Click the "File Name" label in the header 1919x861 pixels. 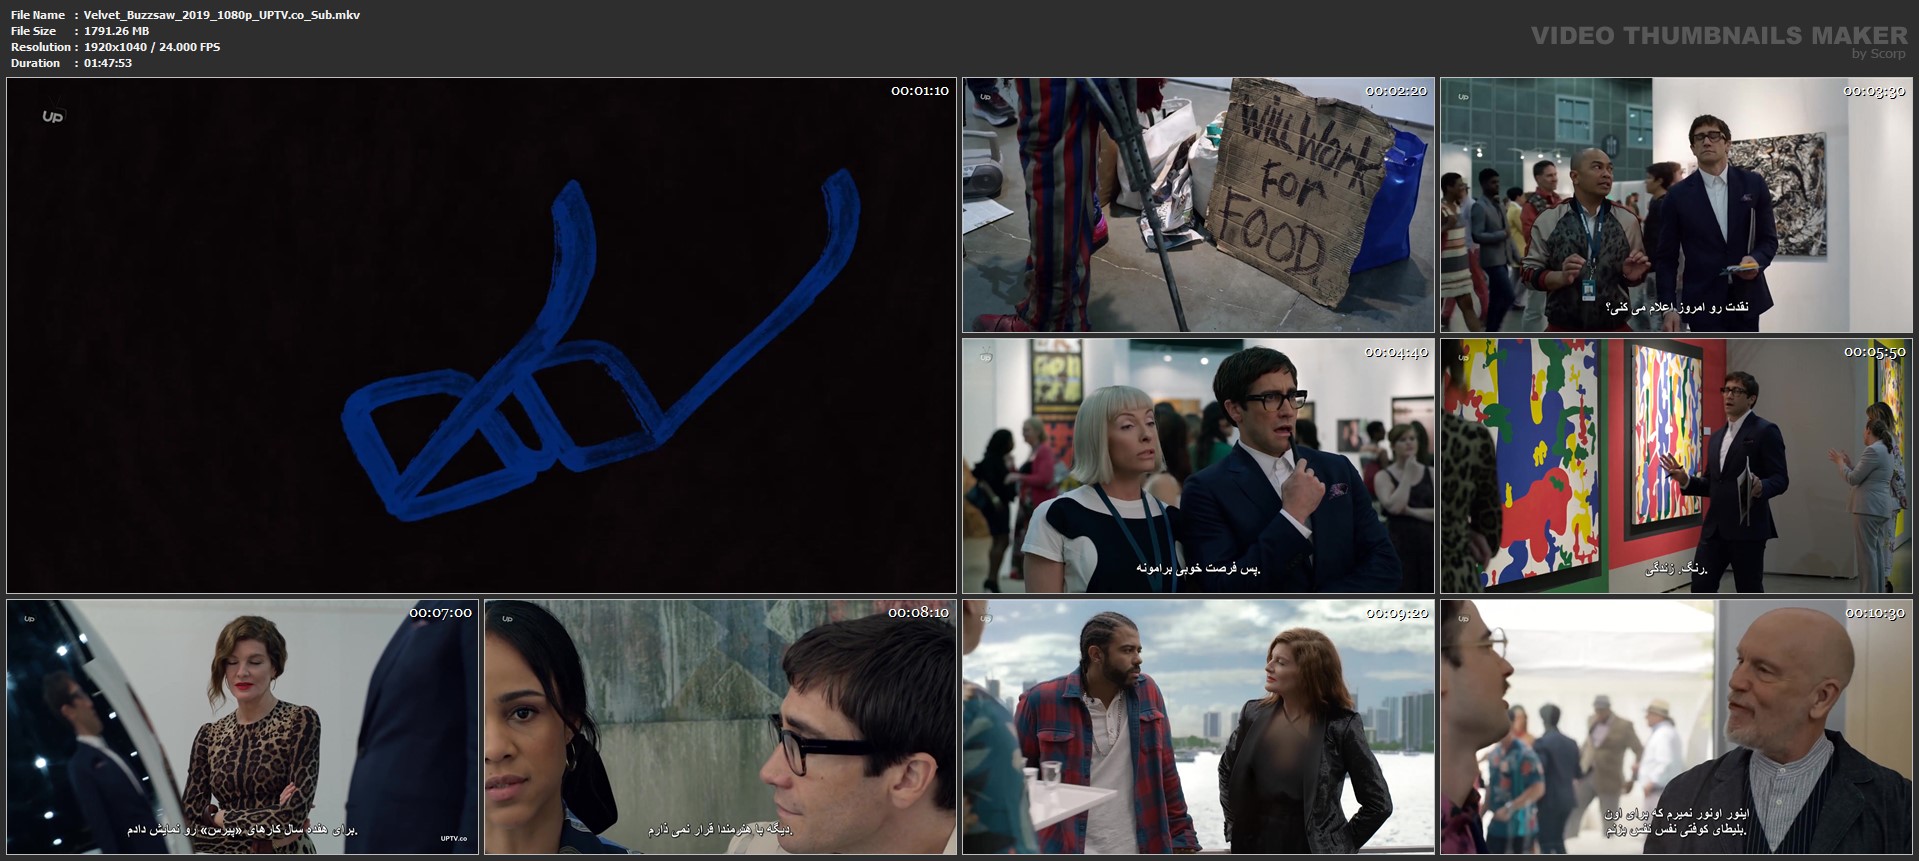point(38,15)
